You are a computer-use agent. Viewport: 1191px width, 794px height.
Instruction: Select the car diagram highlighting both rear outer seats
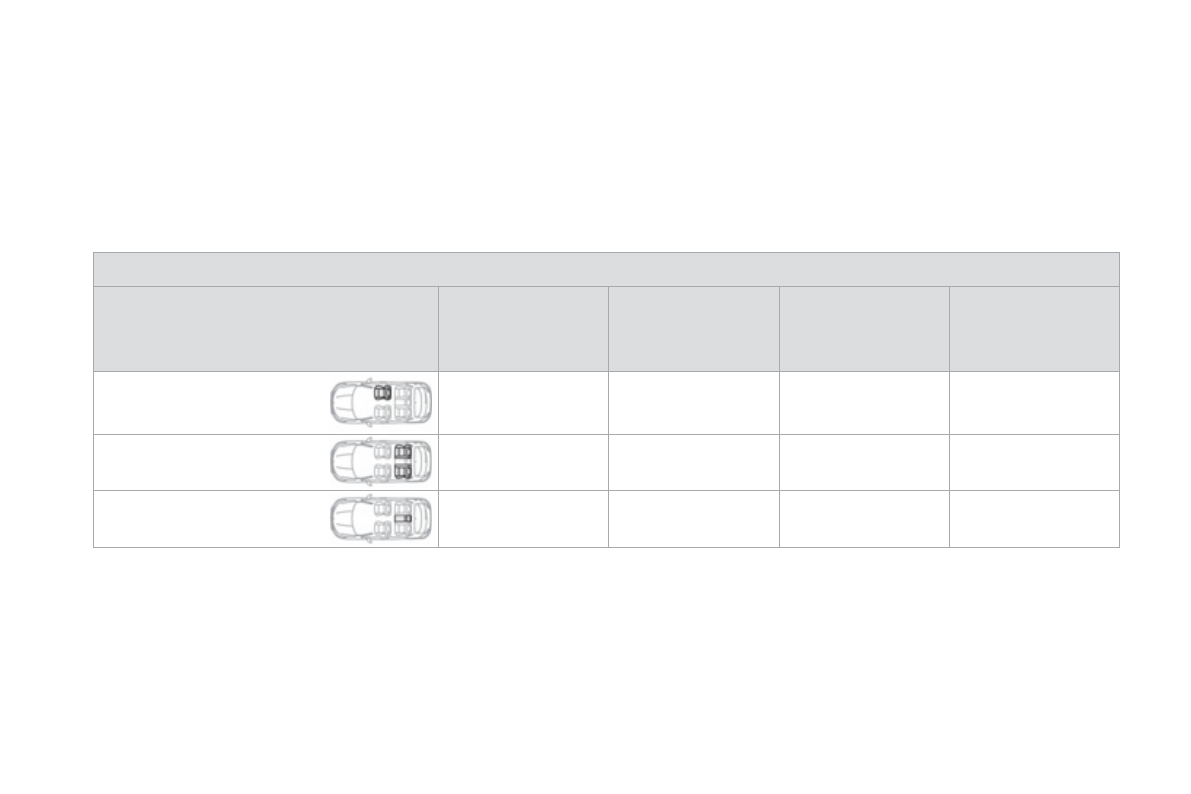381,461
